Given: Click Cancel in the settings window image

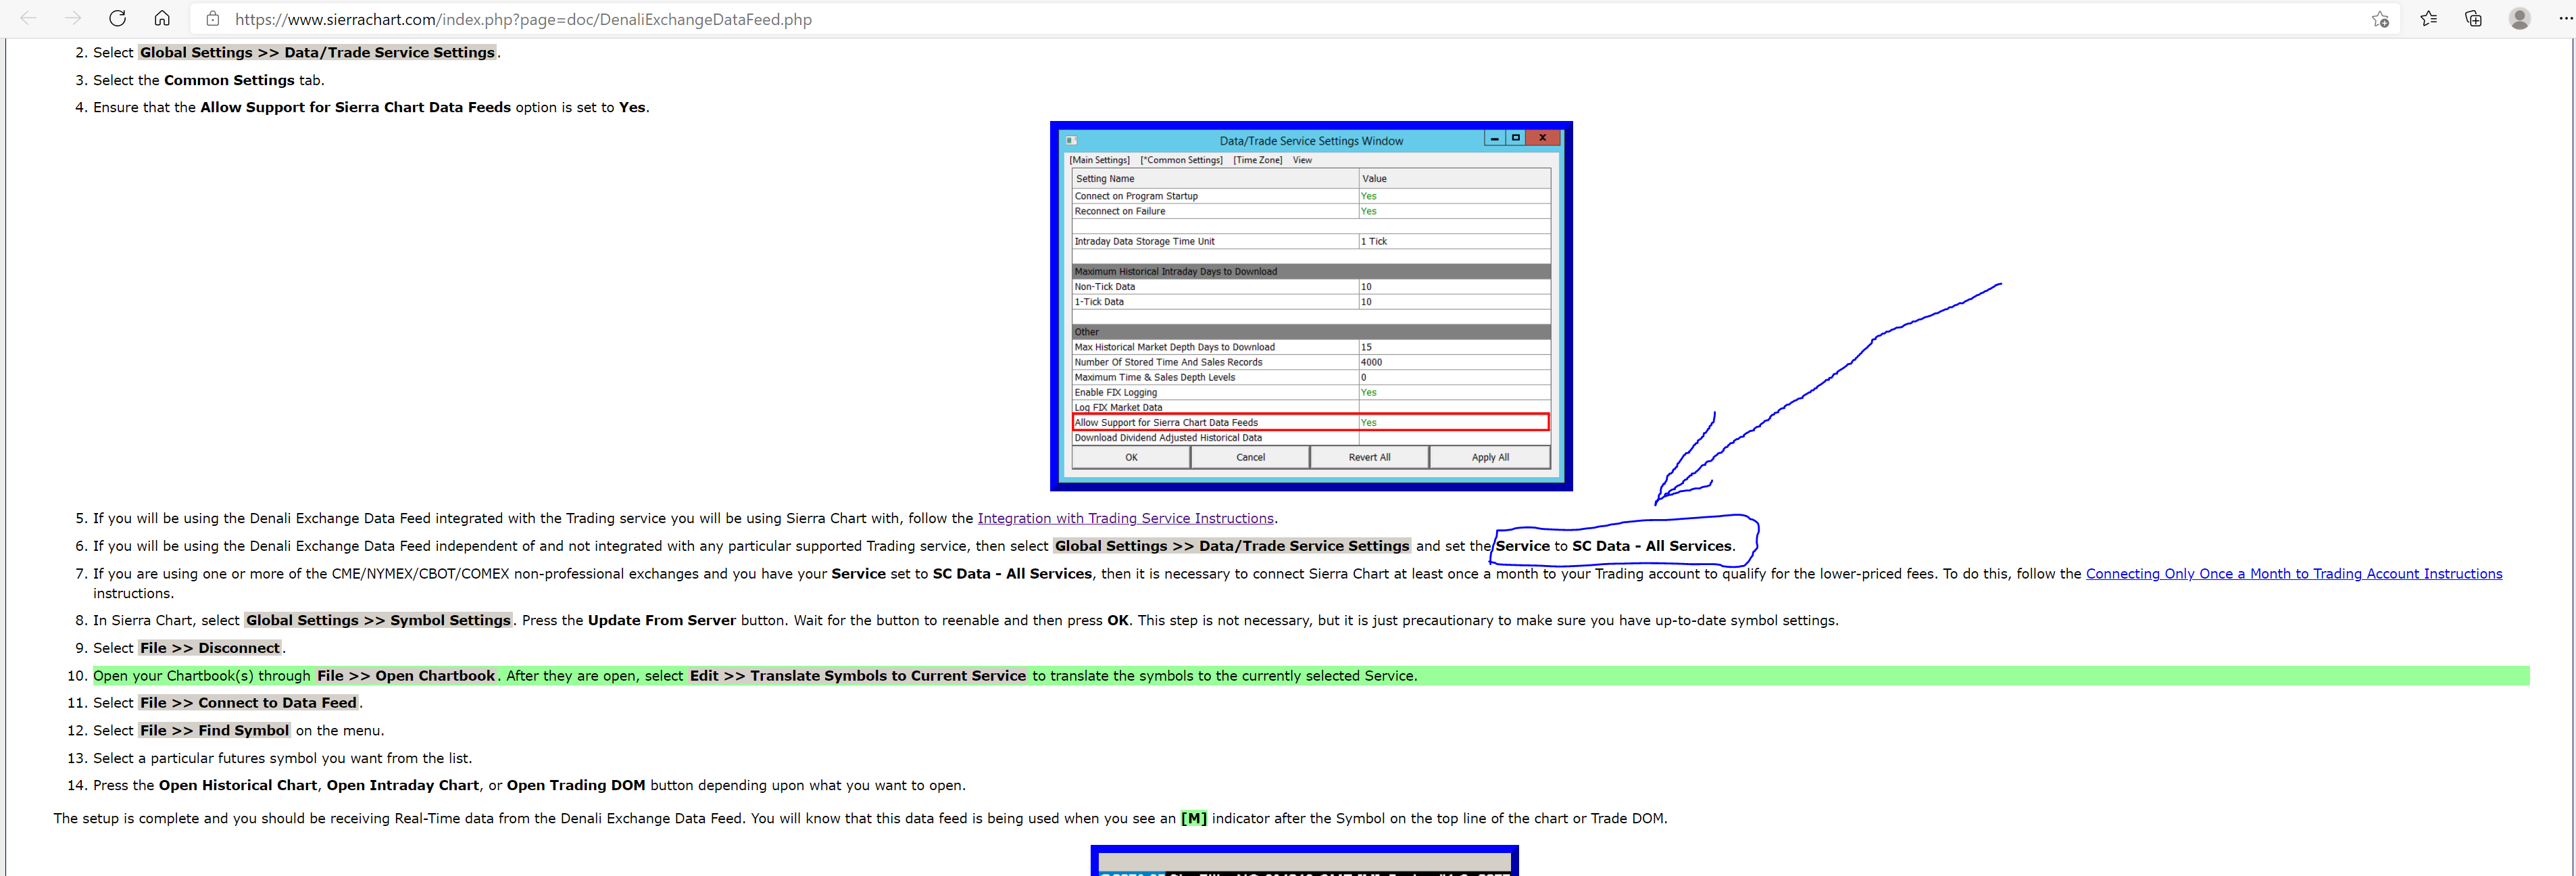Looking at the screenshot, I should pyautogui.click(x=1250, y=457).
